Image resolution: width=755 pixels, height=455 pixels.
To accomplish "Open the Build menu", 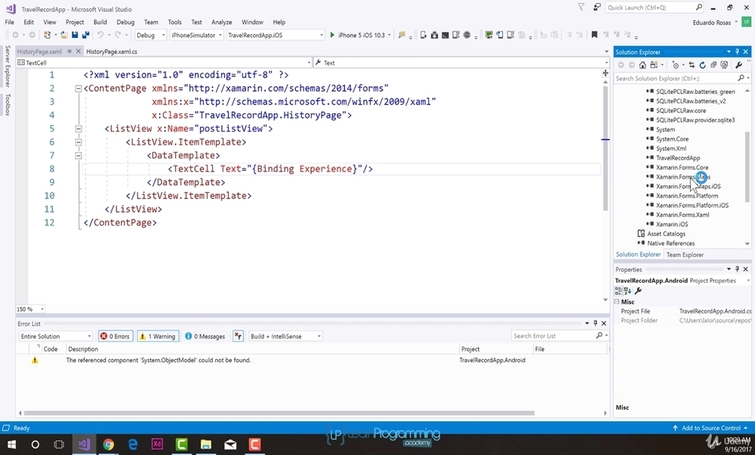I will click(100, 22).
